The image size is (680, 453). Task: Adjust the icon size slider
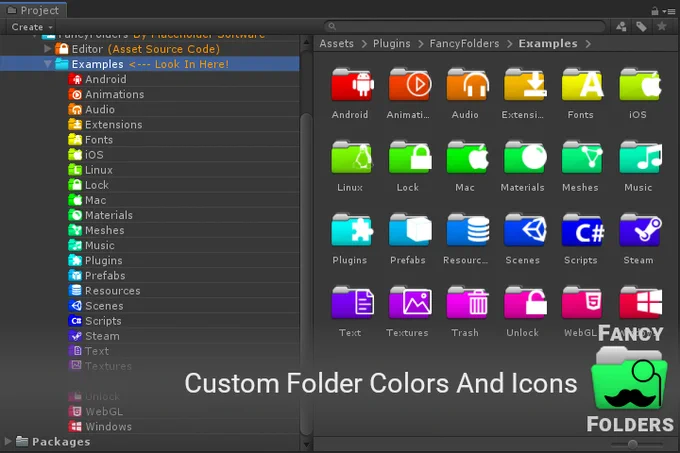(x=633, y=444)
